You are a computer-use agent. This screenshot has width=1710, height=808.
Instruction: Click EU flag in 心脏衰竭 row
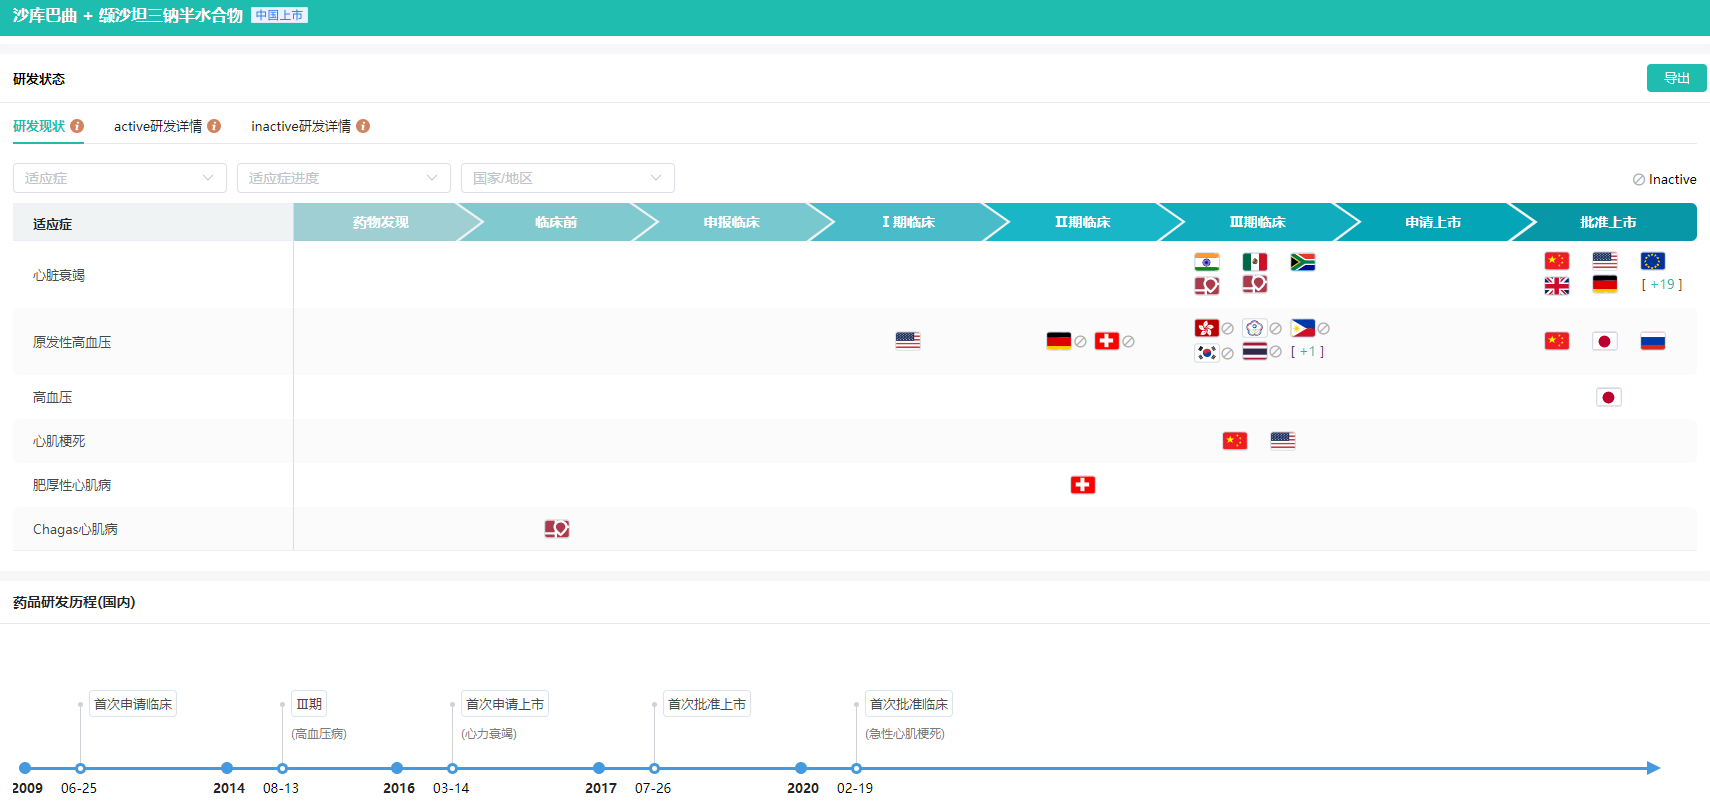coord(1653,261)
